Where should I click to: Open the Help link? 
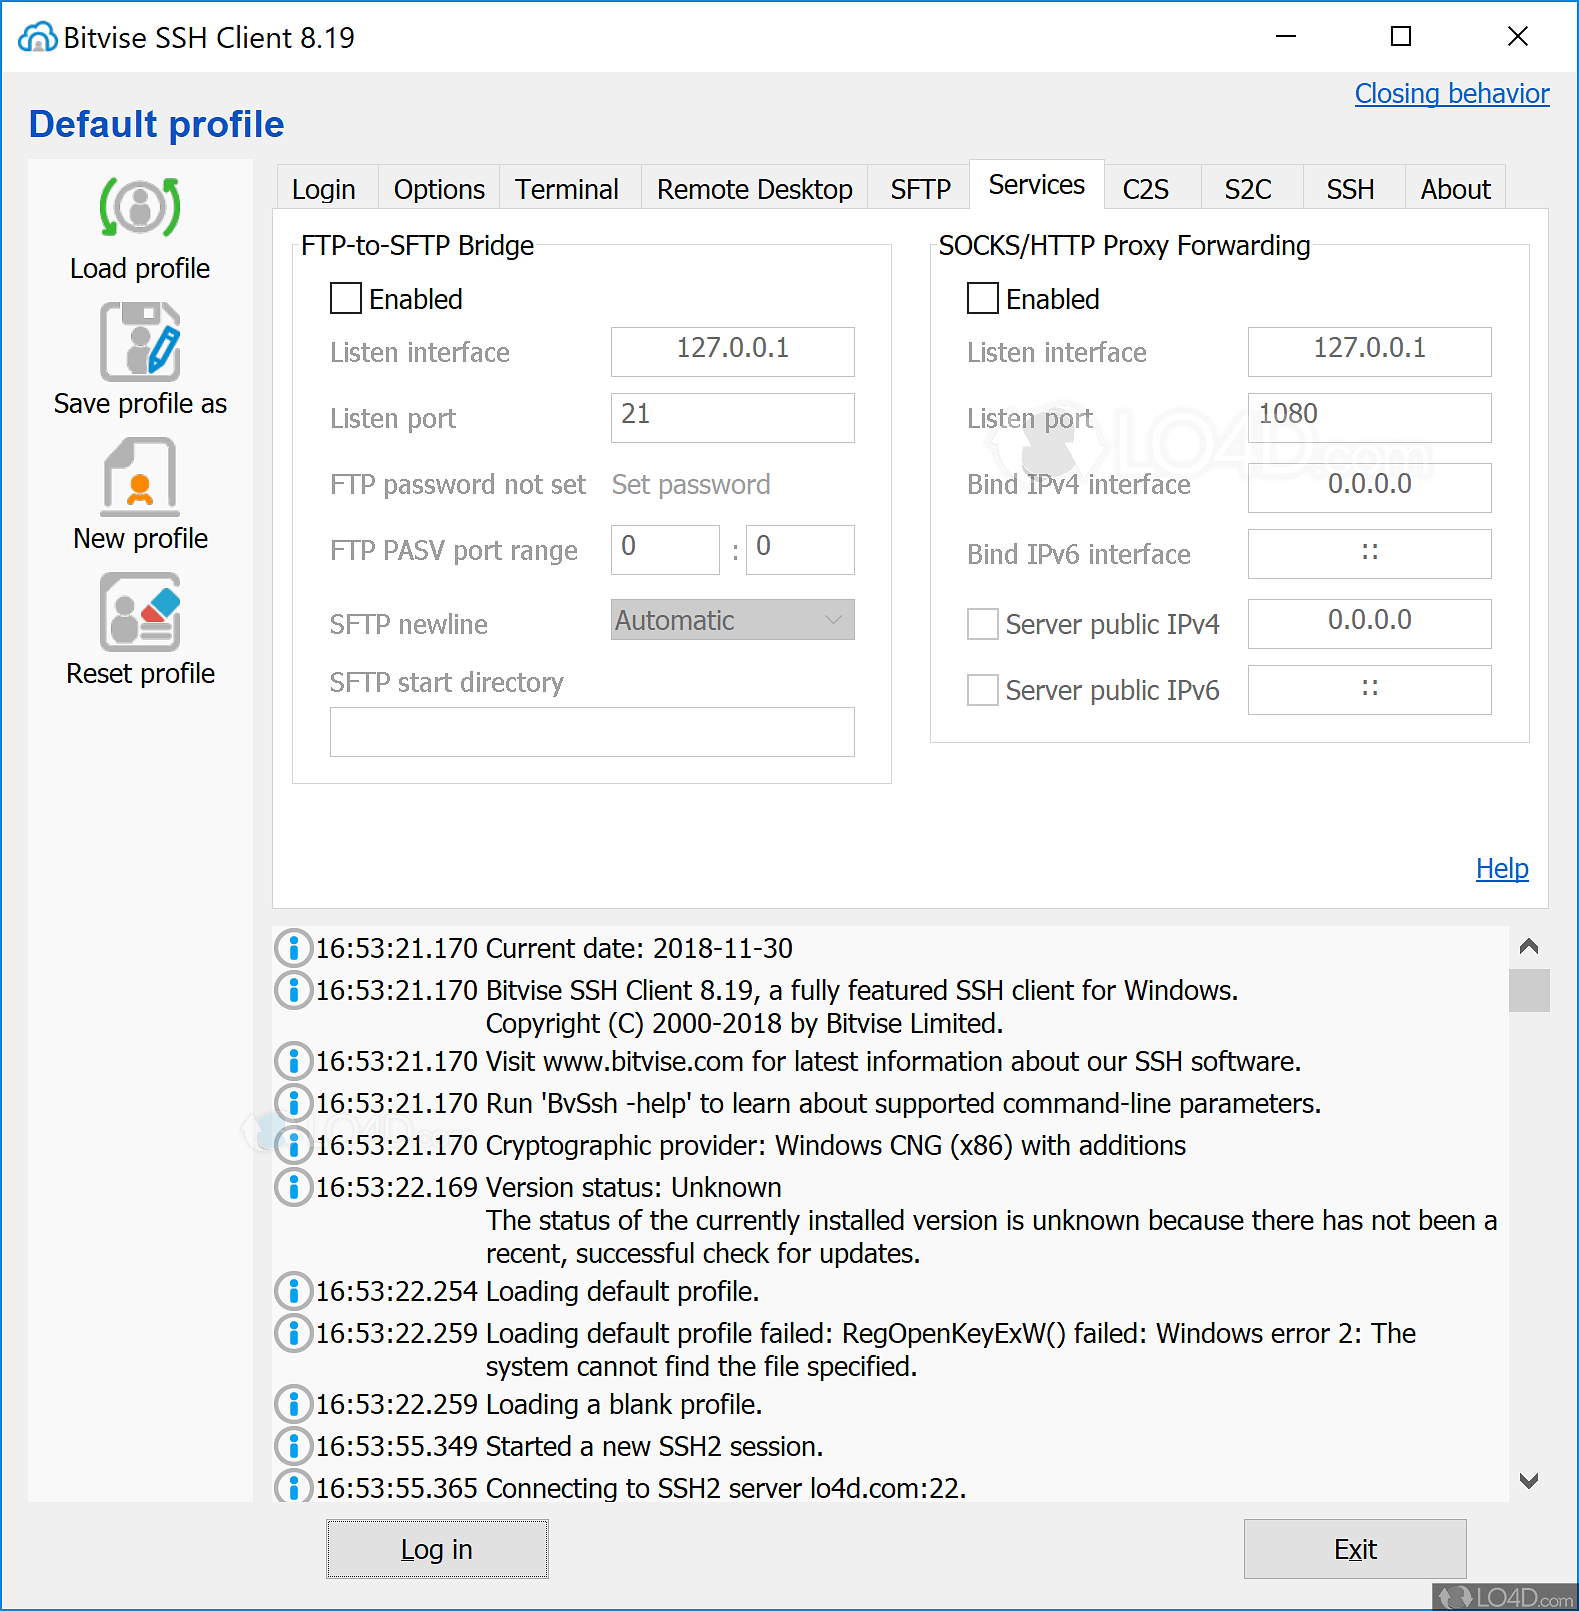coord(1502,868)
